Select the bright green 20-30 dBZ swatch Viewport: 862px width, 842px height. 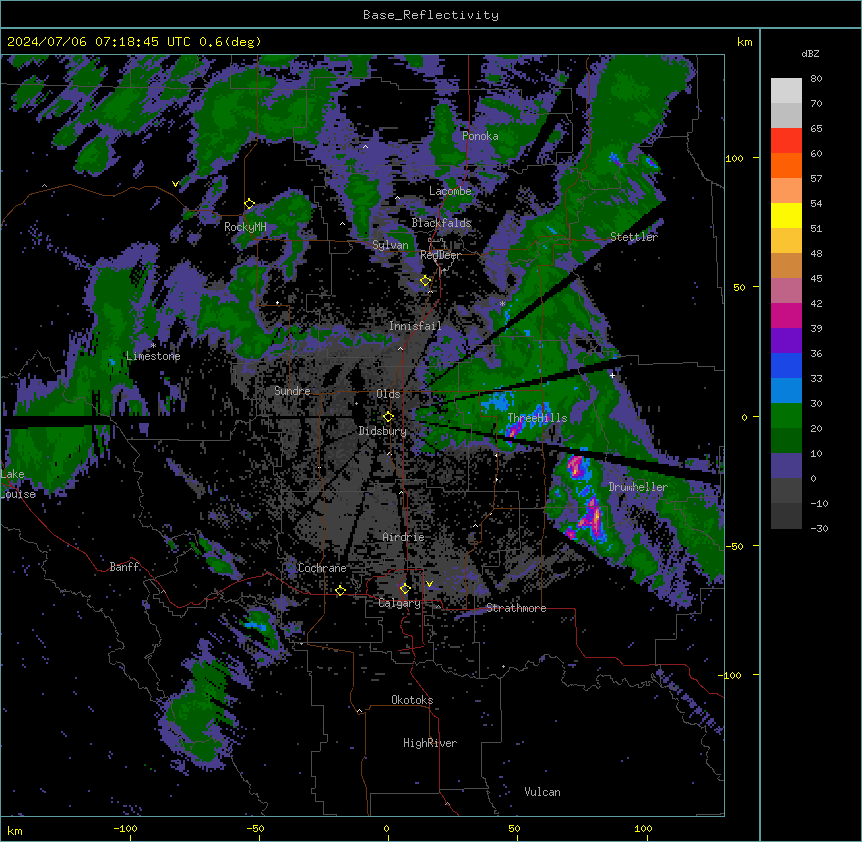[786, 416]
